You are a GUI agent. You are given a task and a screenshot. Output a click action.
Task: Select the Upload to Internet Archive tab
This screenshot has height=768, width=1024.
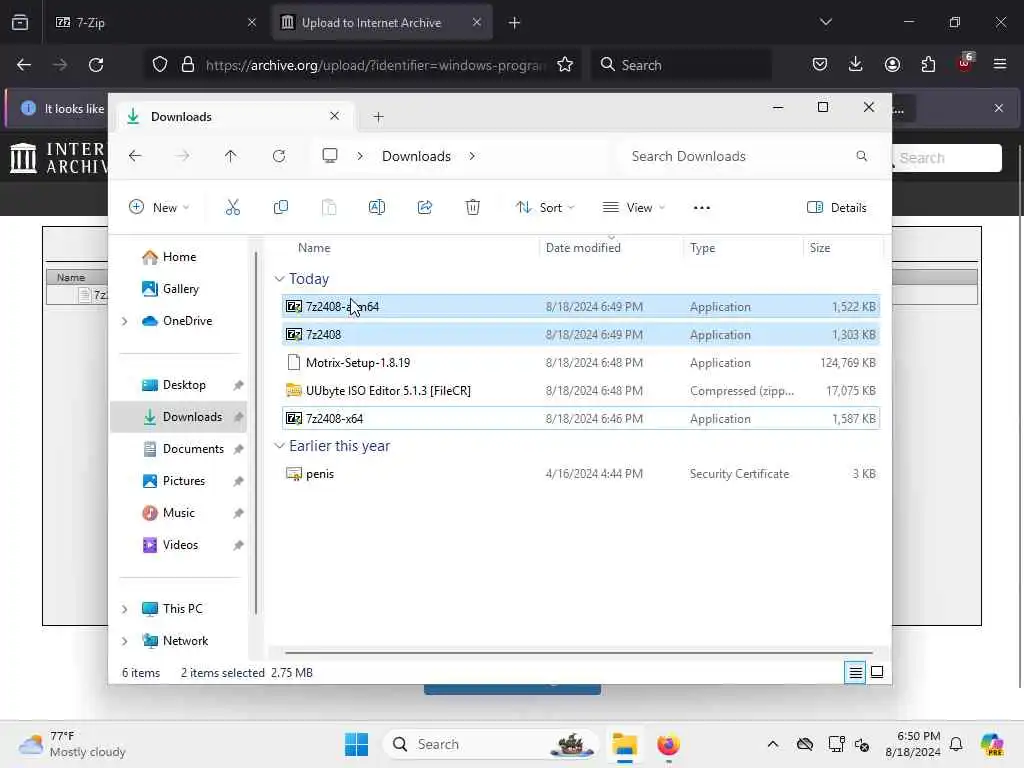tap(382, 22)
